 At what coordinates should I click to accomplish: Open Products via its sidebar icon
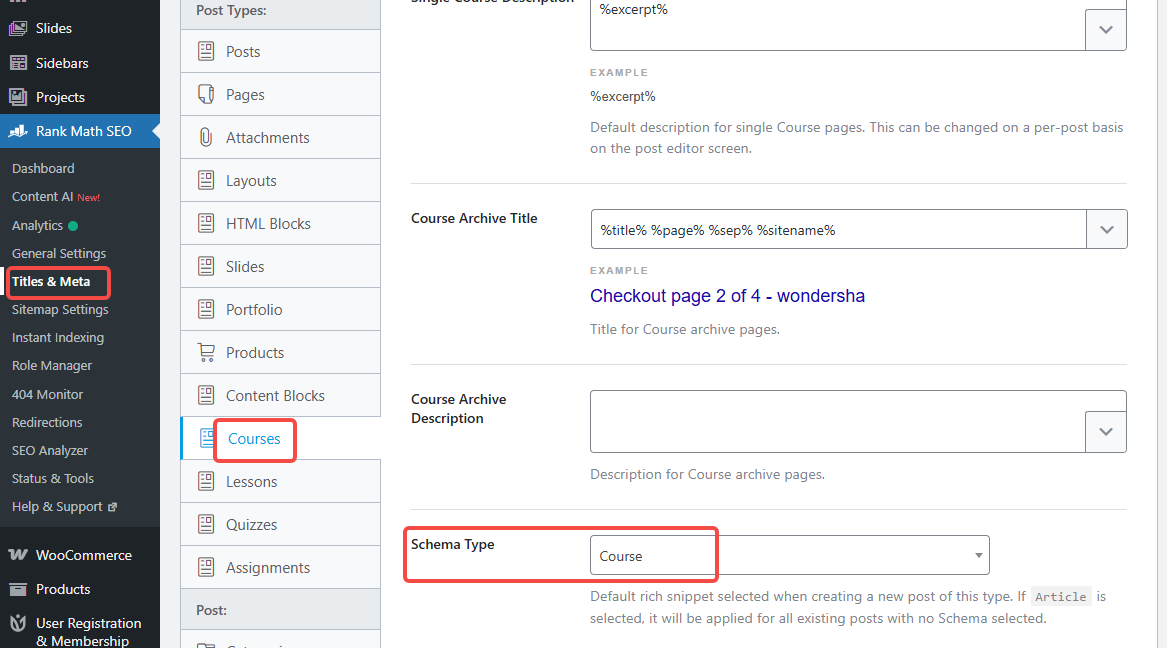coord(20,589)
